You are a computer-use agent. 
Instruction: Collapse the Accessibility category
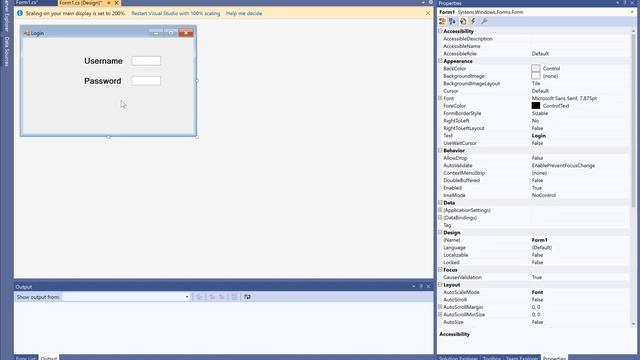pyautogui.click(x=440, y=31)
